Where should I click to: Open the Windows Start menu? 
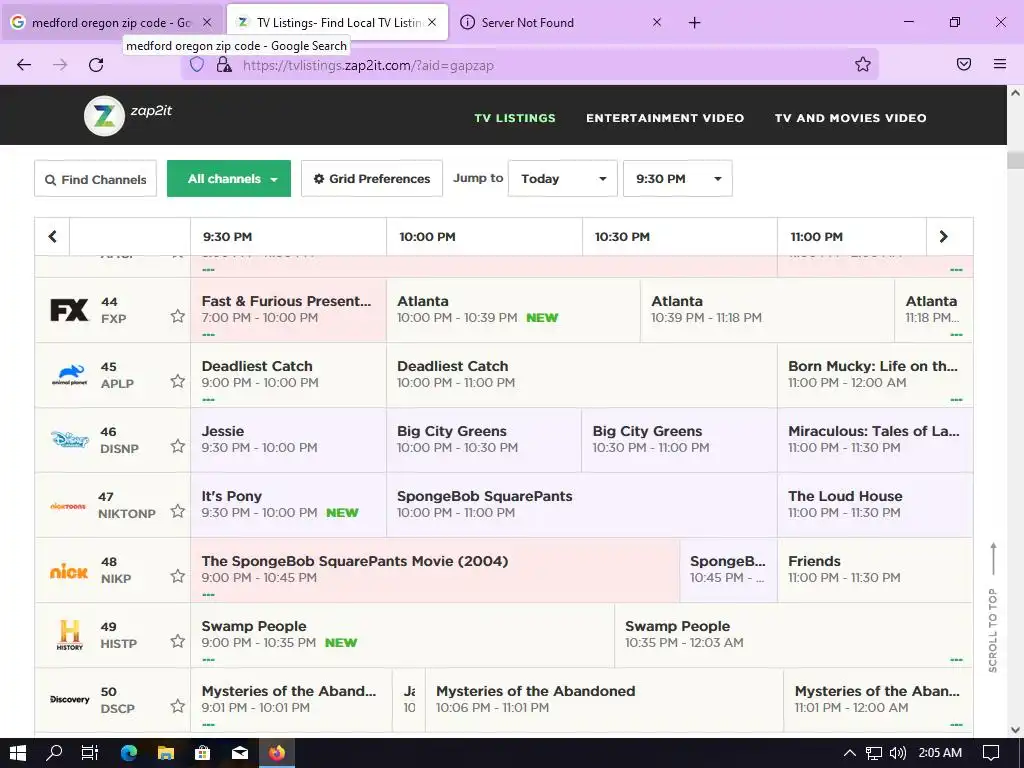[x=18, y=753]
